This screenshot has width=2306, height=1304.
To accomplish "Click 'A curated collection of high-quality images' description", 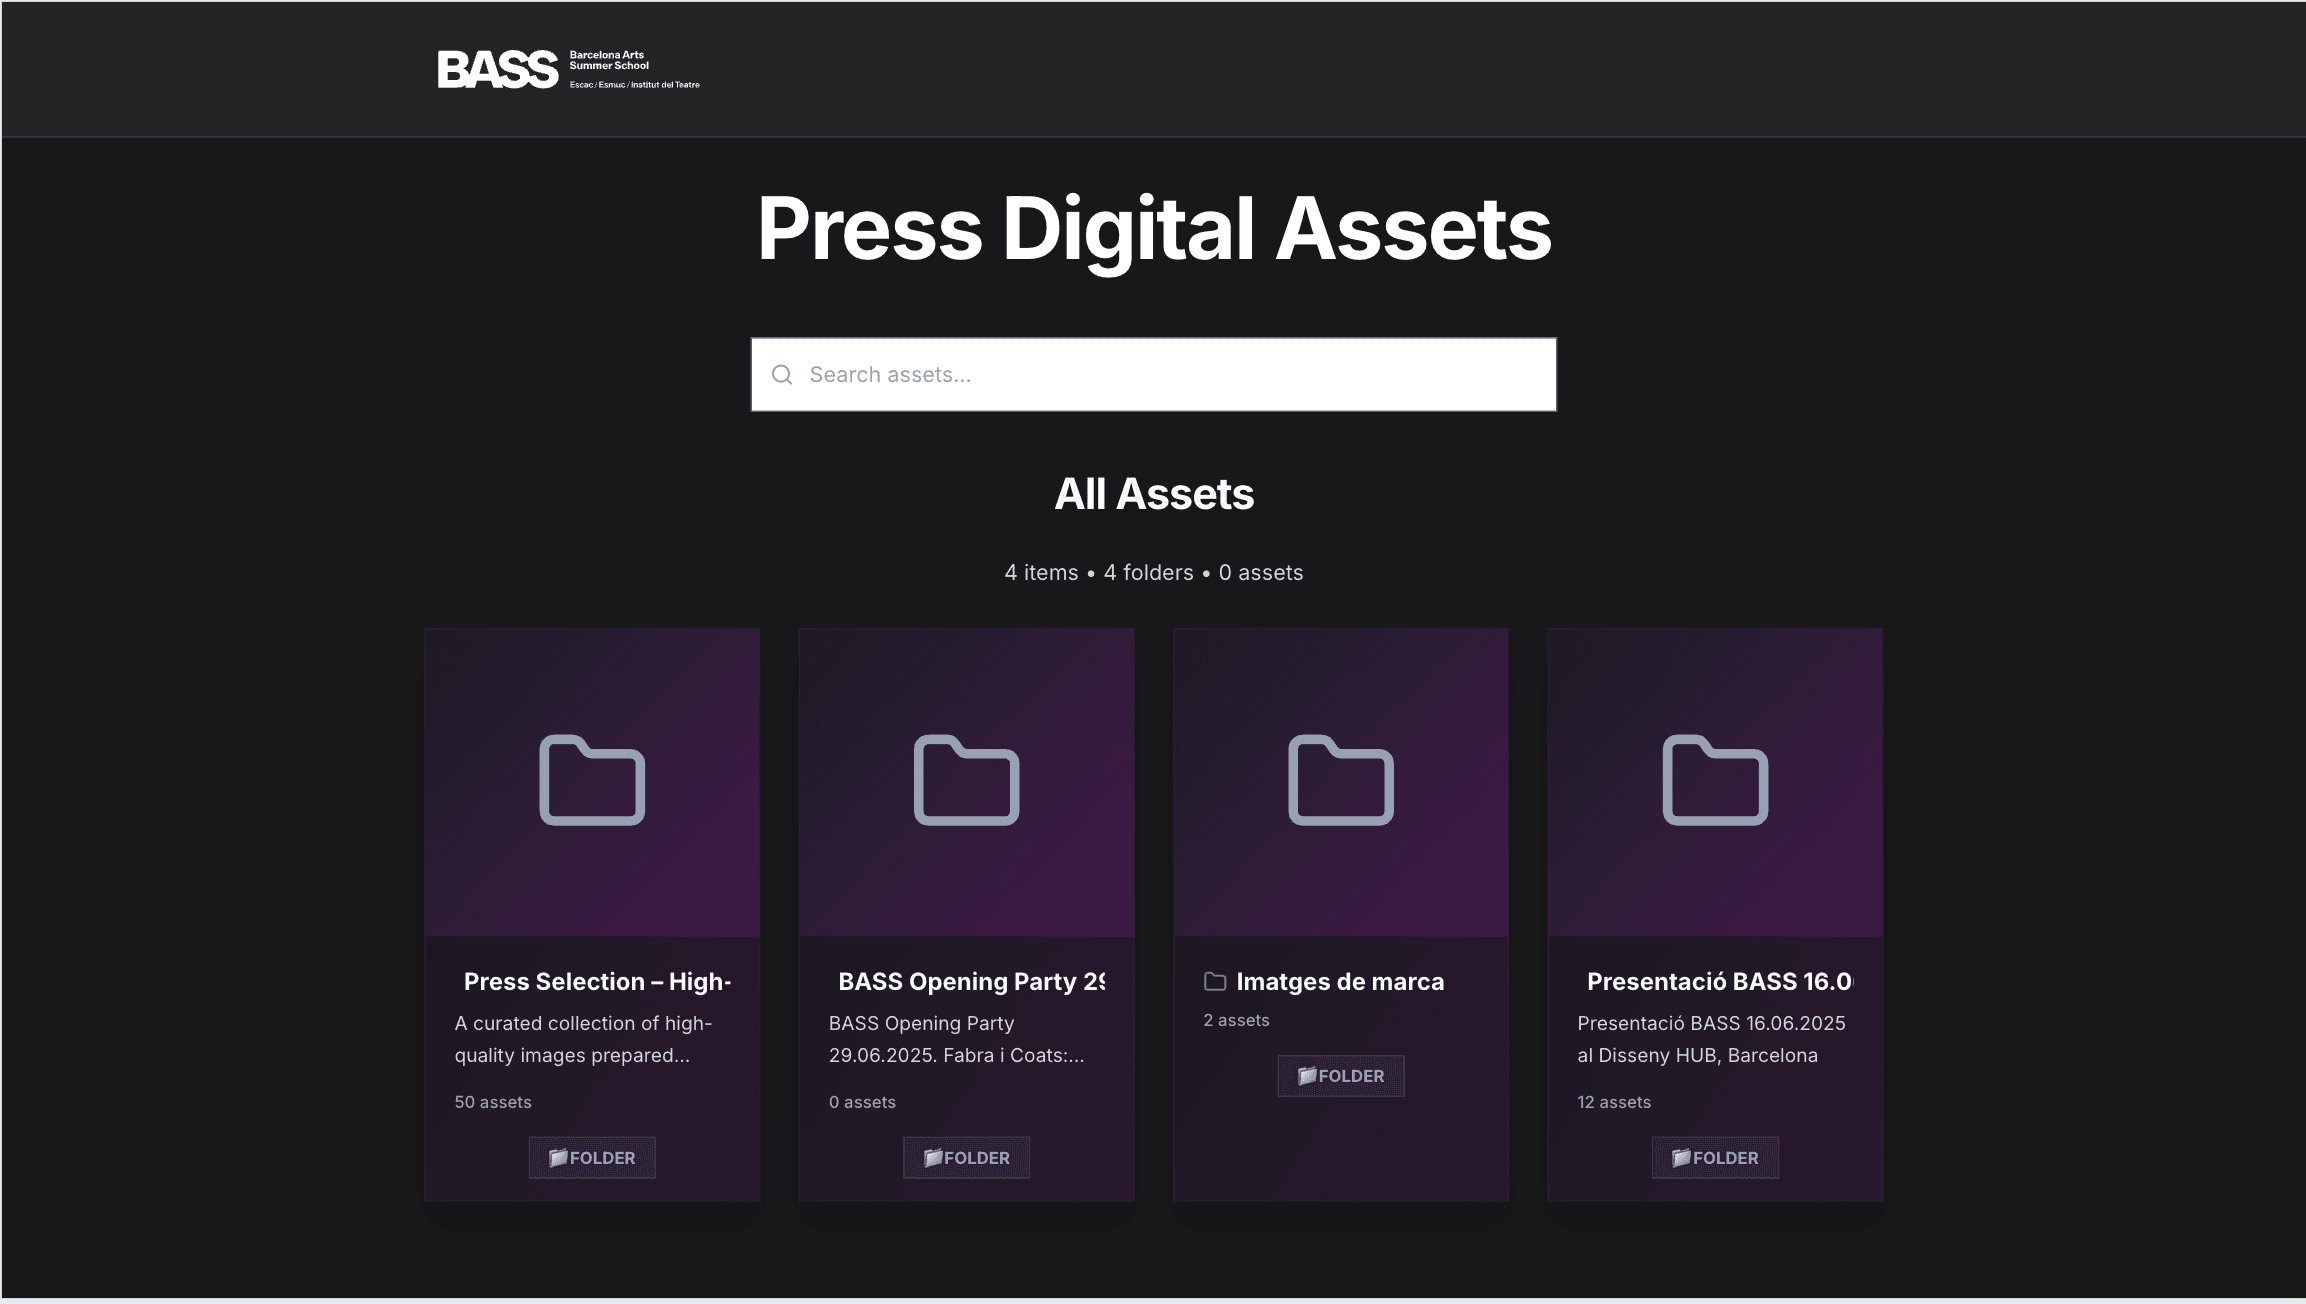I will click(583, 1039).
